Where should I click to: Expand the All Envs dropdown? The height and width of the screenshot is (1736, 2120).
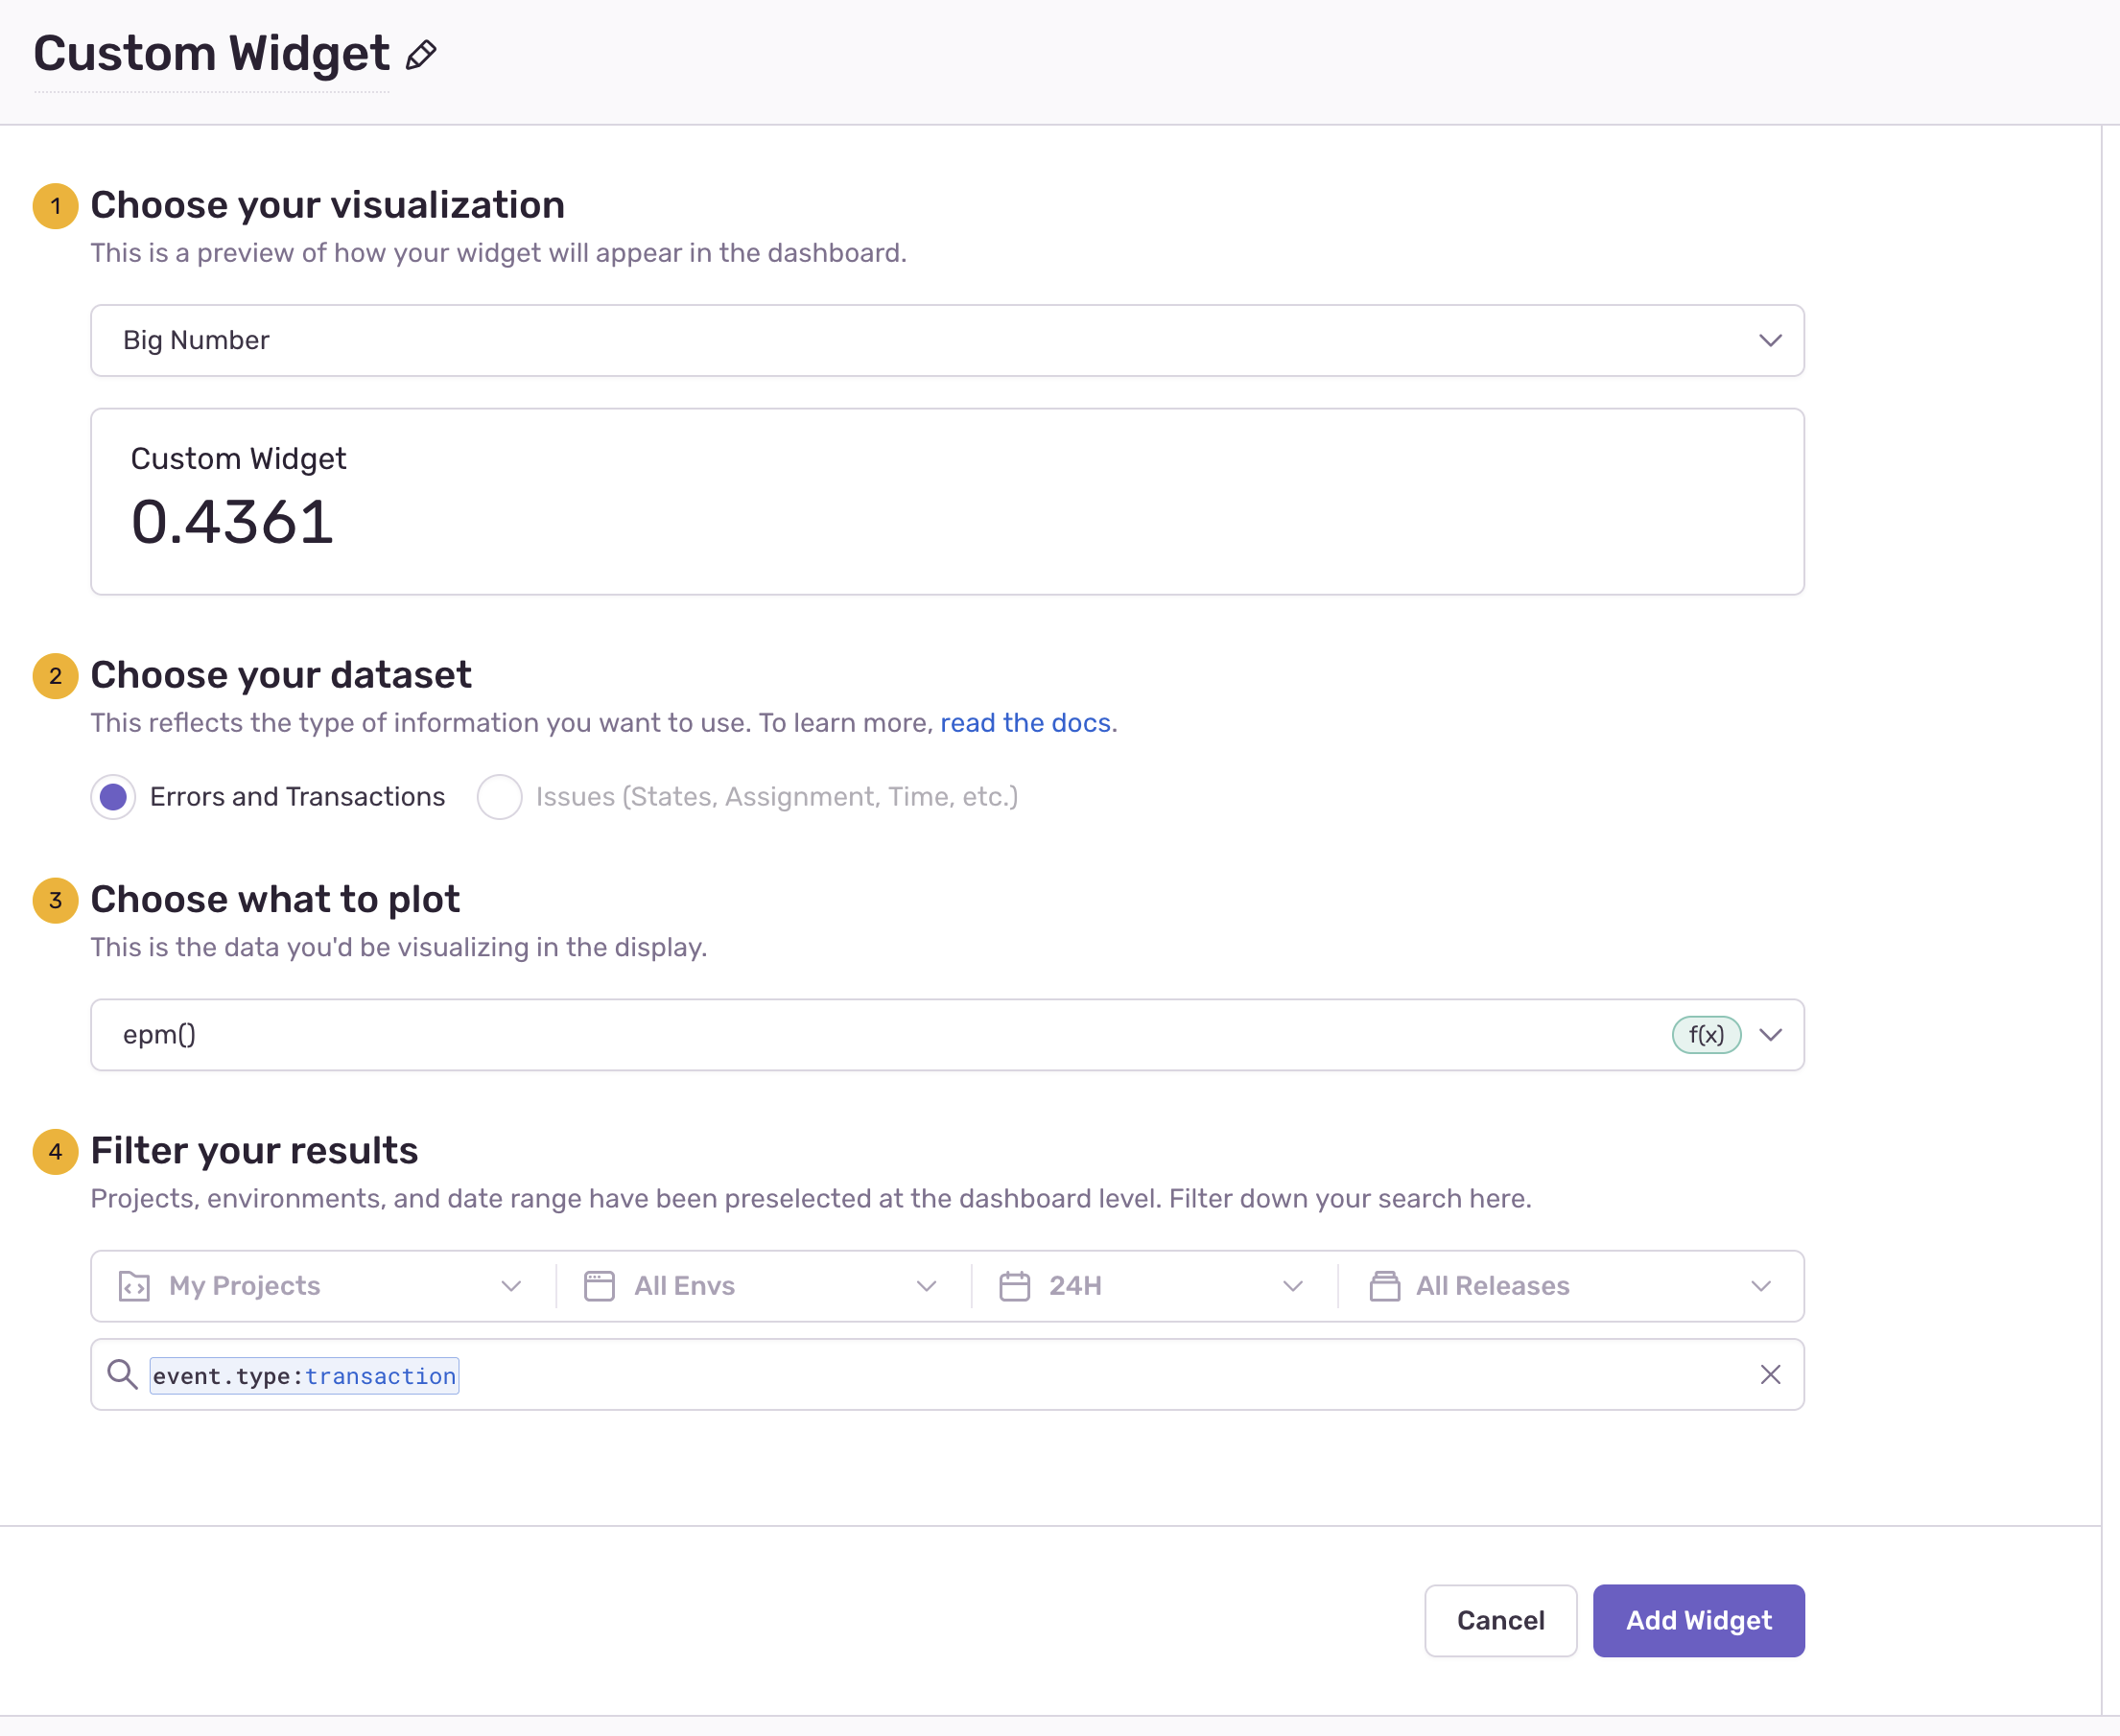pos(926,1286)
